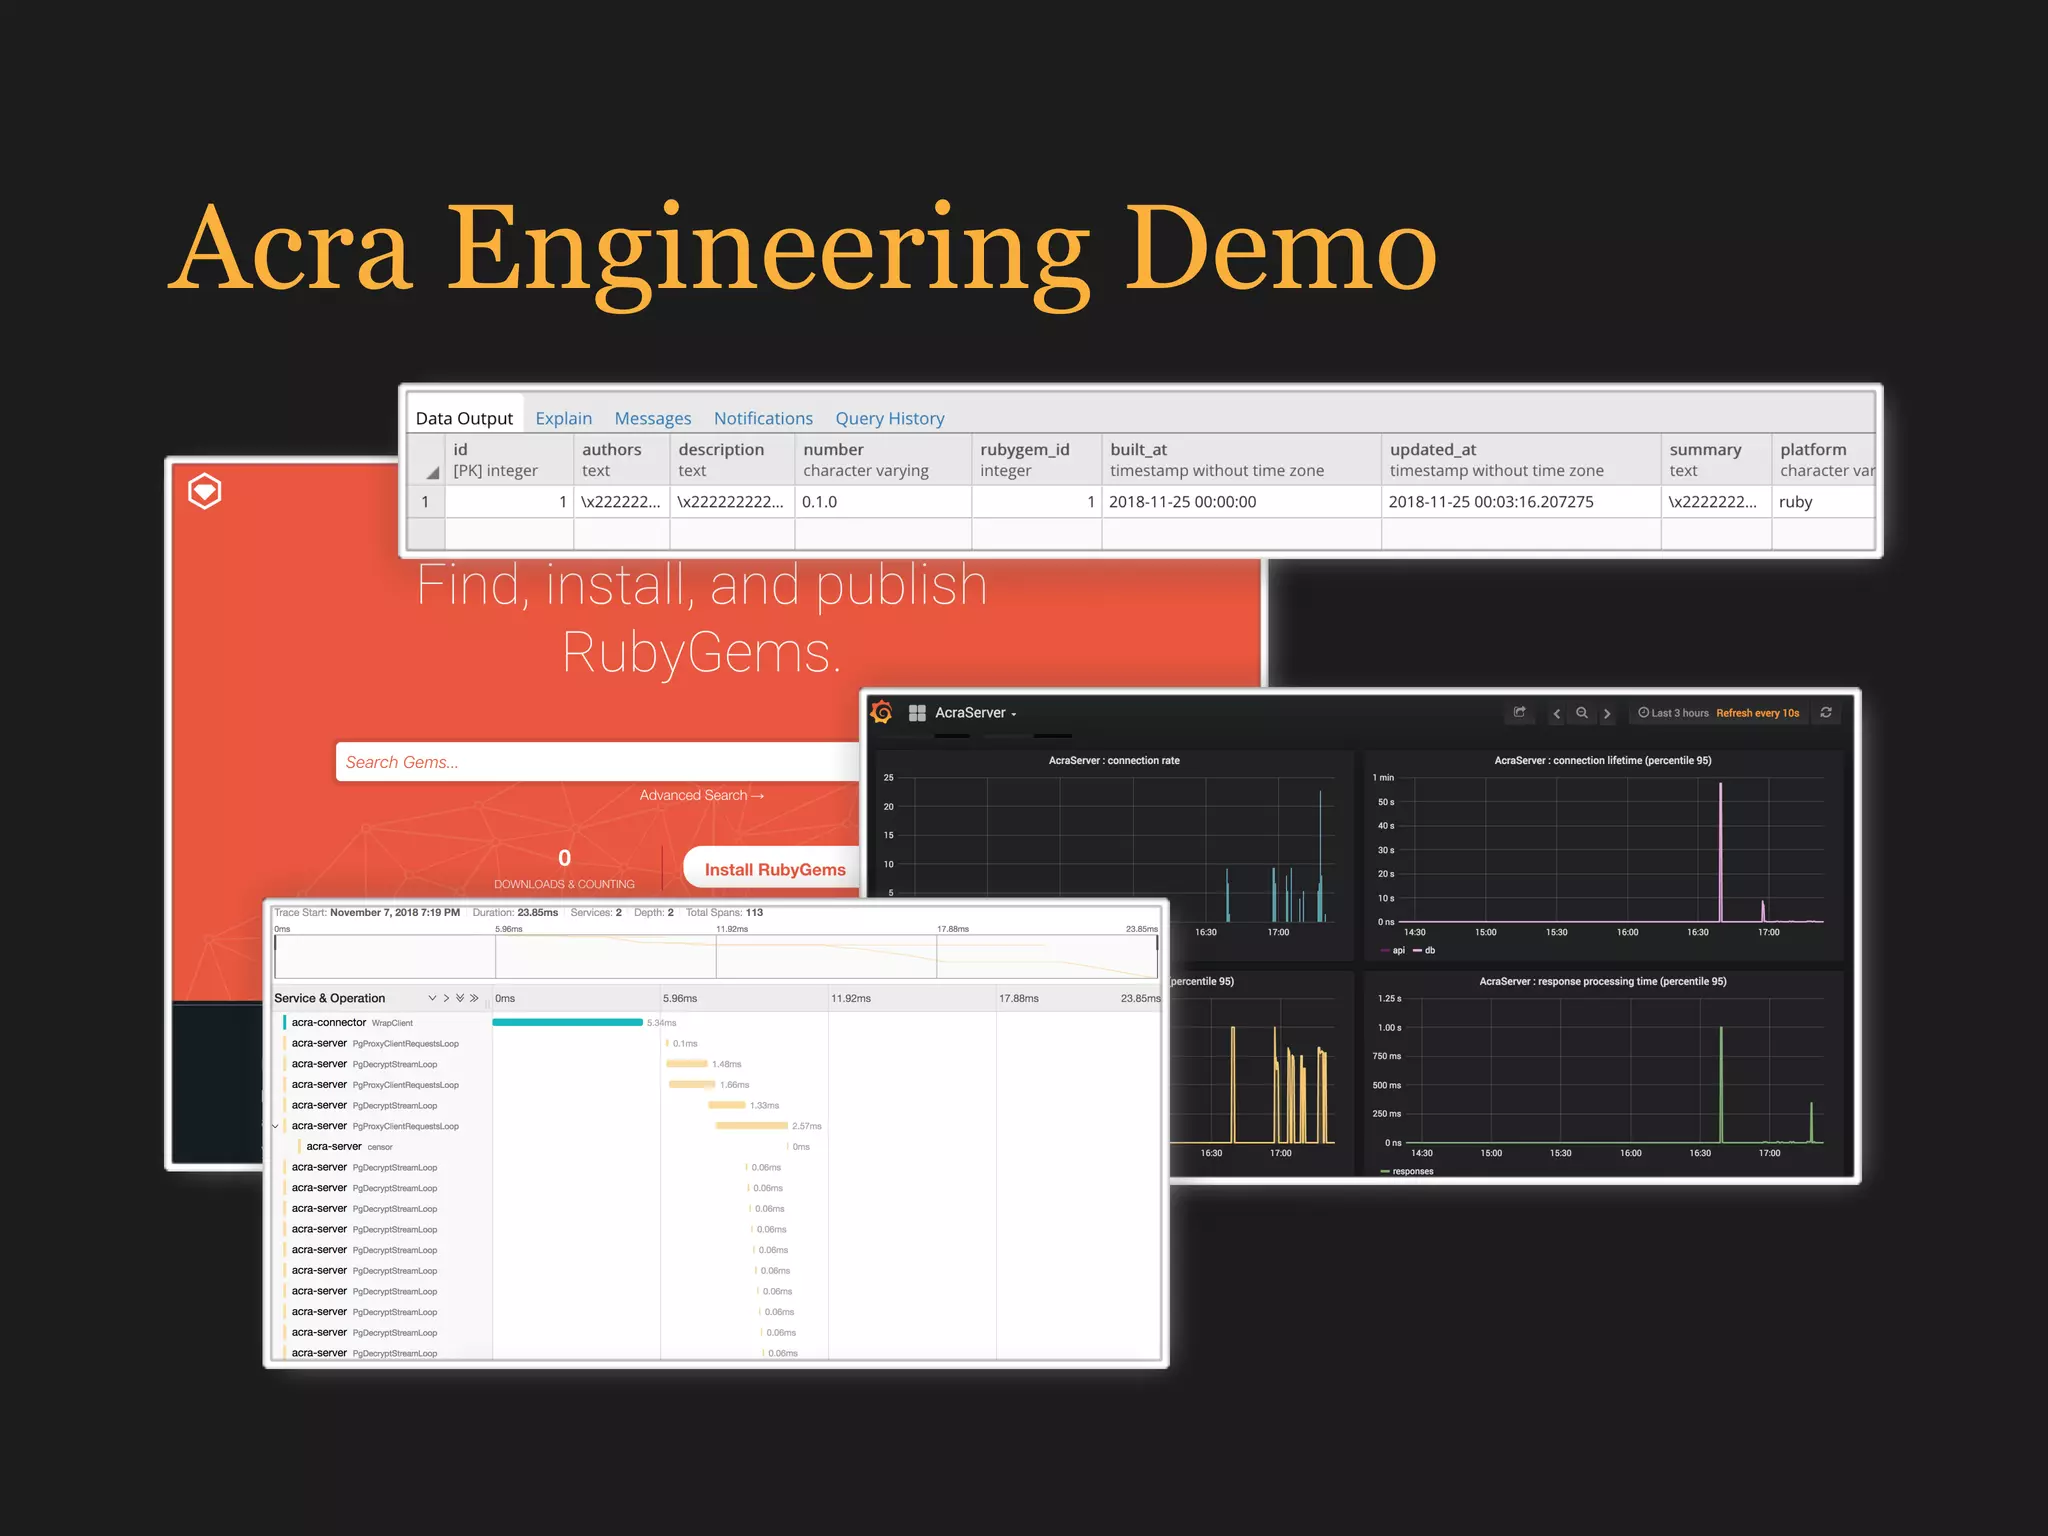Image resolution: width=2048 pixels, height=1536 pixels.
Task: Click the 2018-11-25 00:03:16.207275 cell
Action: (x=1521, y=502)
